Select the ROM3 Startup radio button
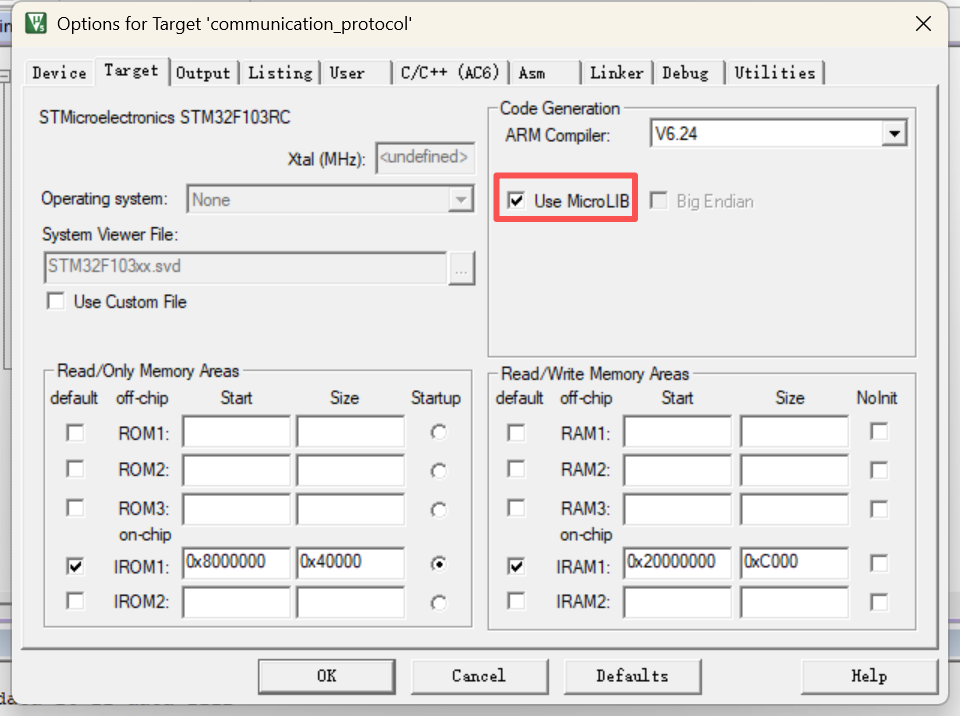The height and width of the screenshot is (716, 960). pos(438,510)
